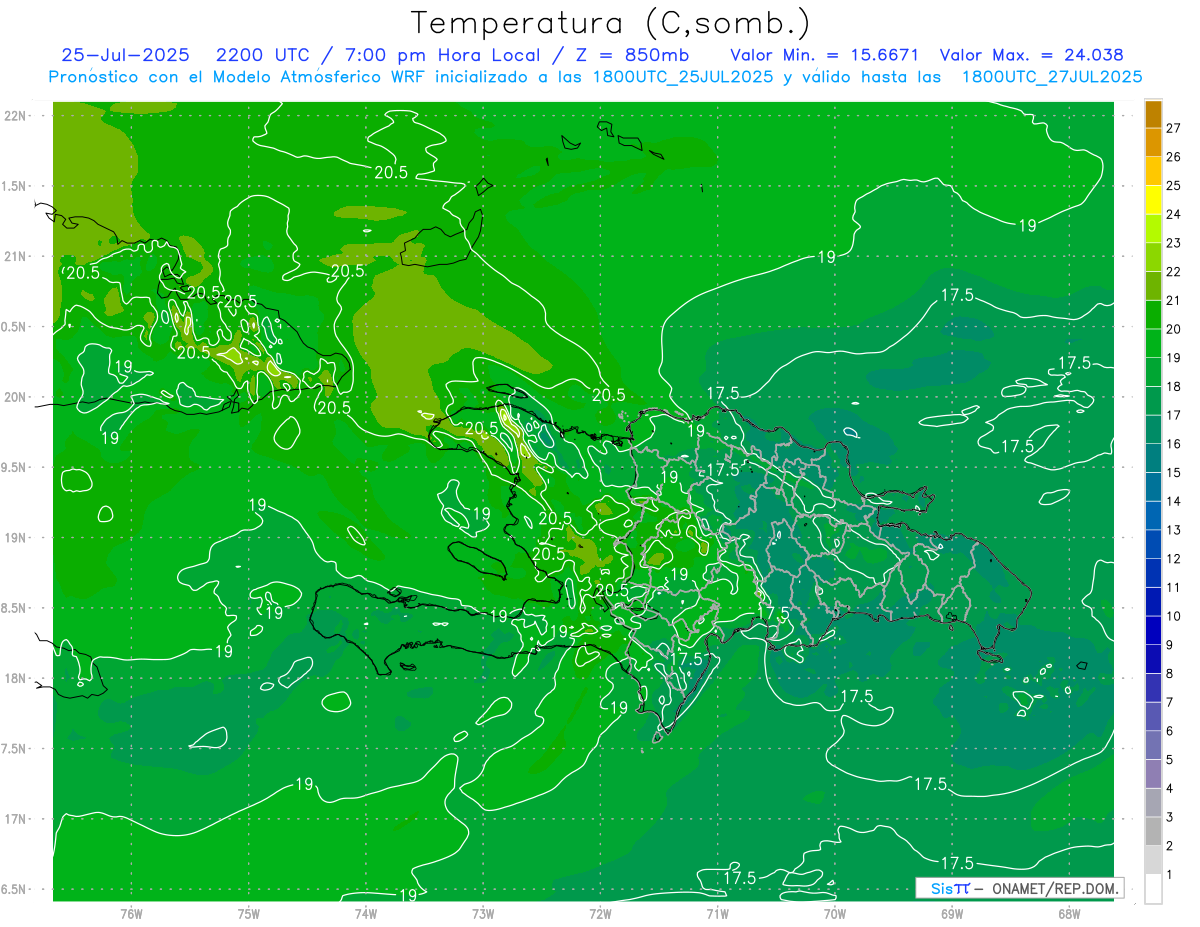Click legend value "27"
The height and width of the screenshot is (927, 1200).
[1173, 128]
